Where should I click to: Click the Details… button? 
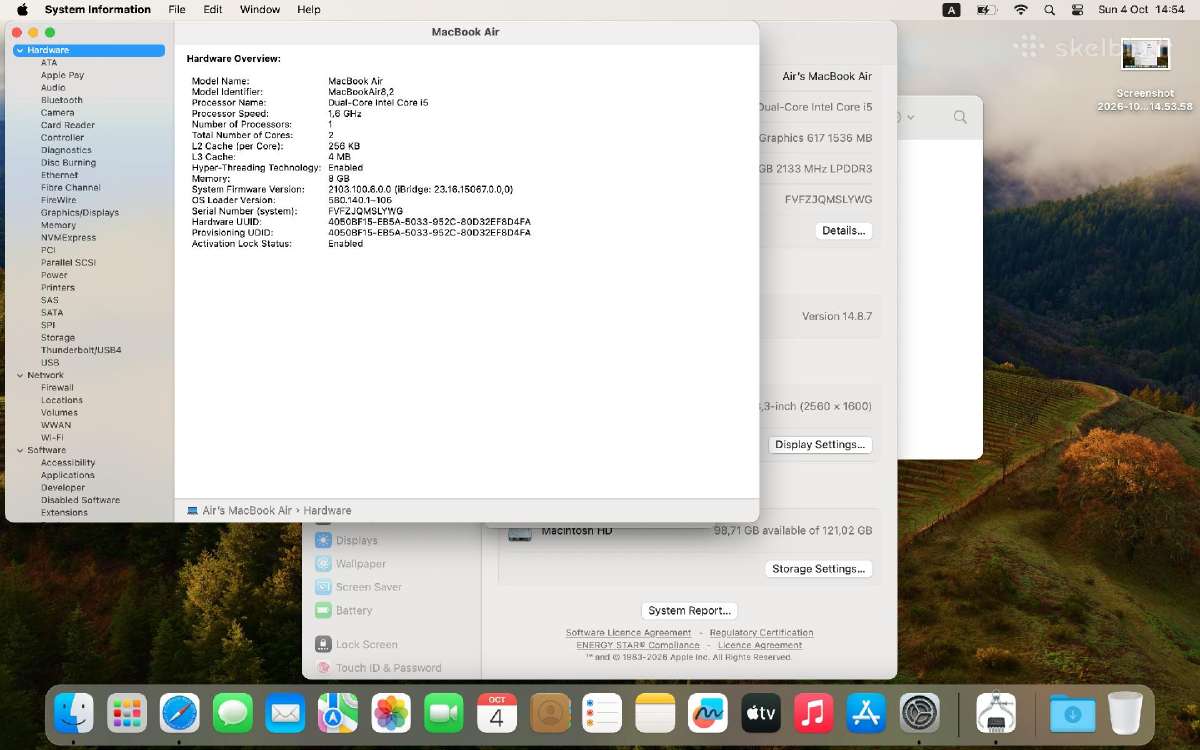[843, 230]
